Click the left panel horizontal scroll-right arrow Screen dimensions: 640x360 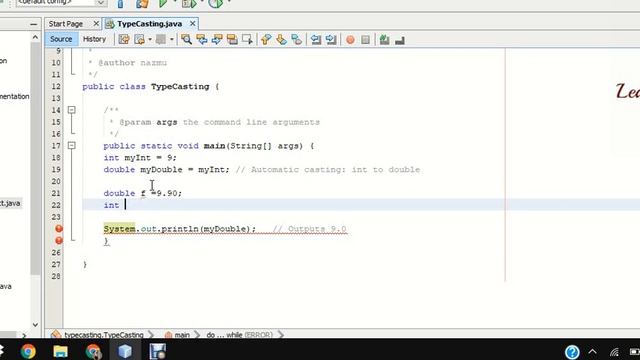tap(24, 336)
